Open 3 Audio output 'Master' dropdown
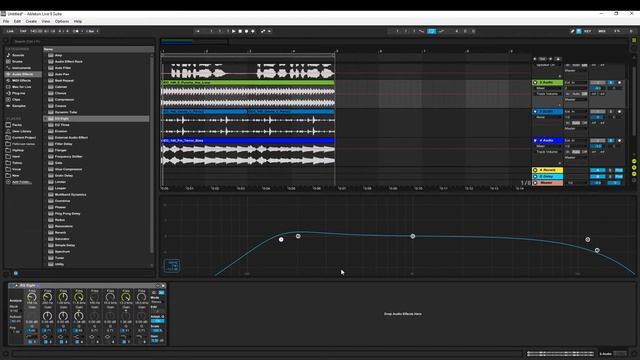640x360 pixels. pyautogui.click(x=576, y=129)
